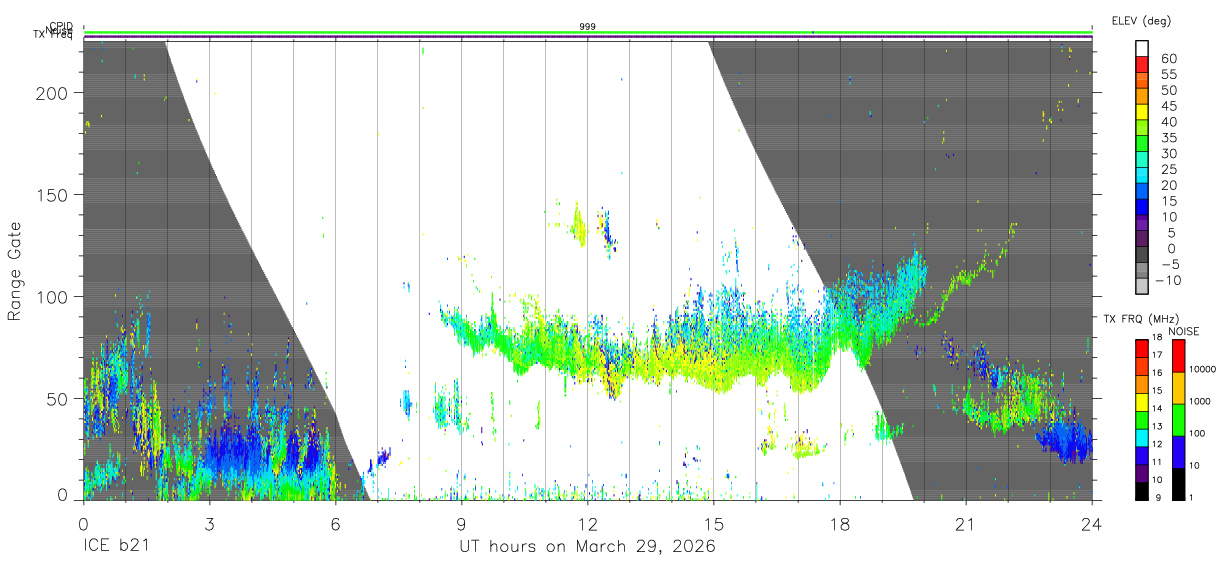This screenshot has width=1228, height=567.
Task: Click the x-axis tick label '9'
Action: 461,523
